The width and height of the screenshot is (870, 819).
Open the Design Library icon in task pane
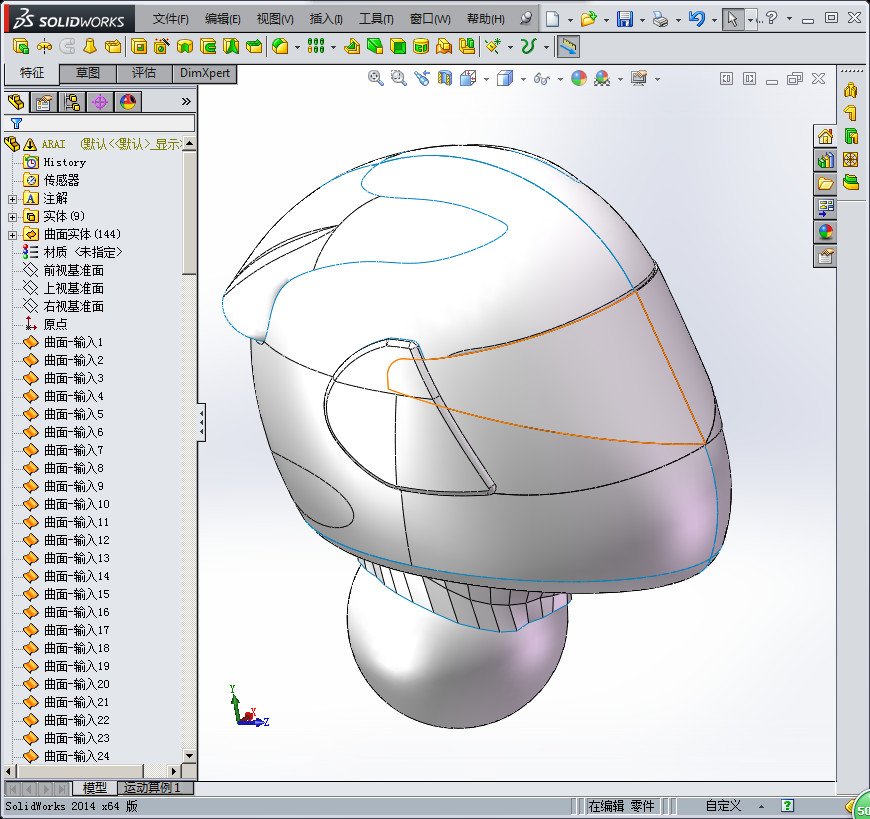825,160
